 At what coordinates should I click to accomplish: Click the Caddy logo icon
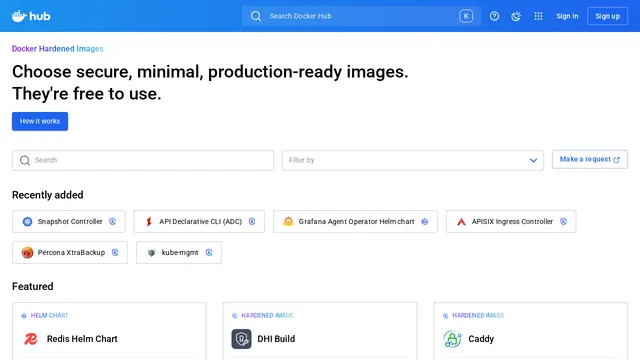[x=452, y=339]
